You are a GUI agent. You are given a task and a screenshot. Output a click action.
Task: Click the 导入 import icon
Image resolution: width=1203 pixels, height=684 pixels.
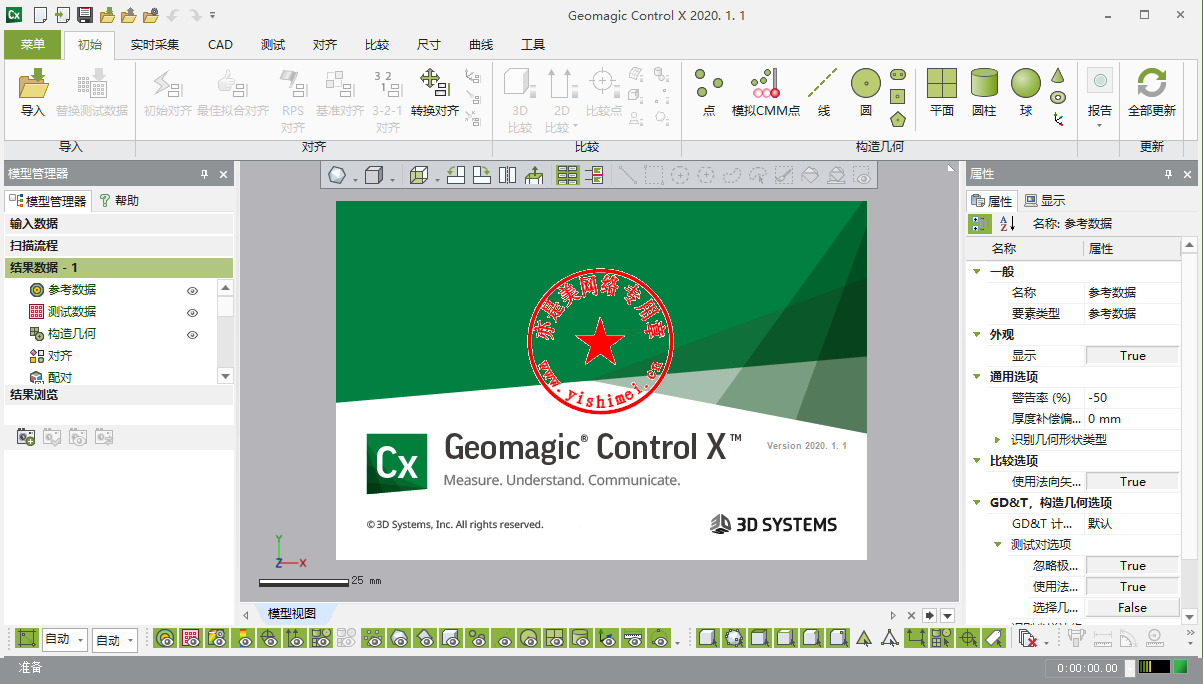pyautogui.click(x=33, y=83)
